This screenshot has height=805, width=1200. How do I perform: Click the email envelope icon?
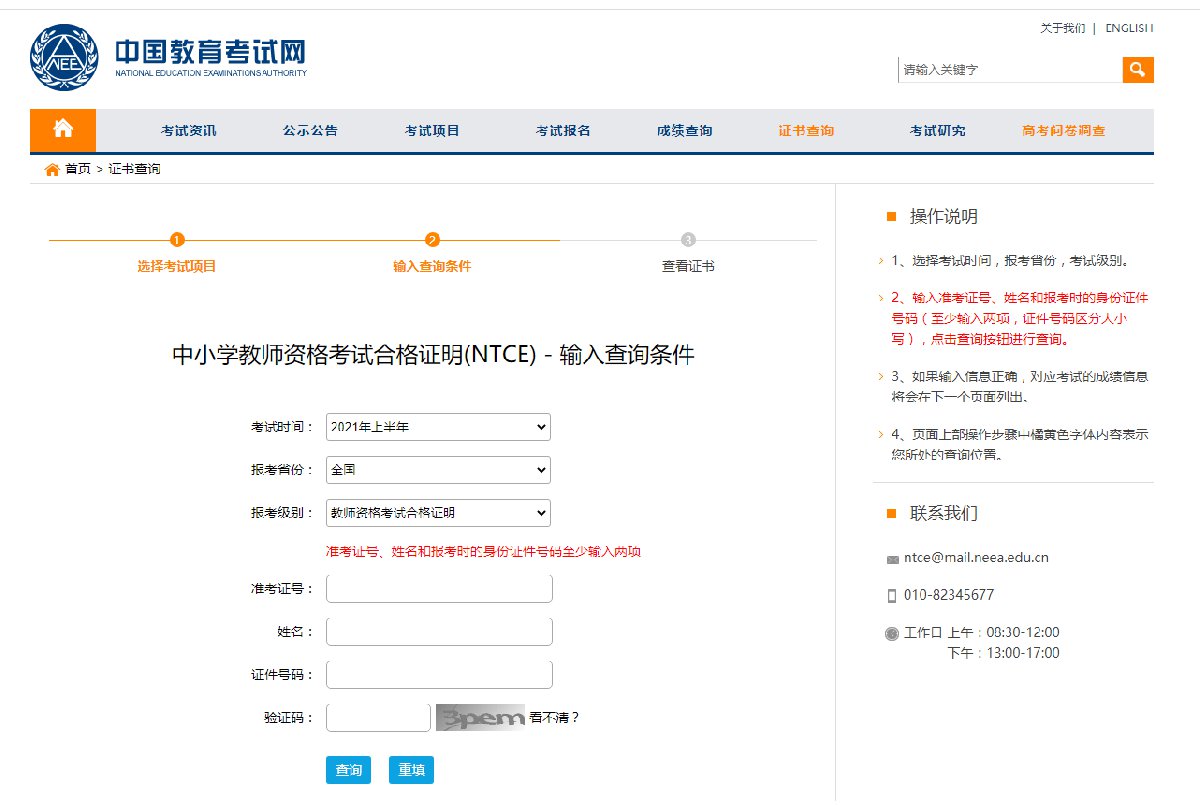point(892,559)
